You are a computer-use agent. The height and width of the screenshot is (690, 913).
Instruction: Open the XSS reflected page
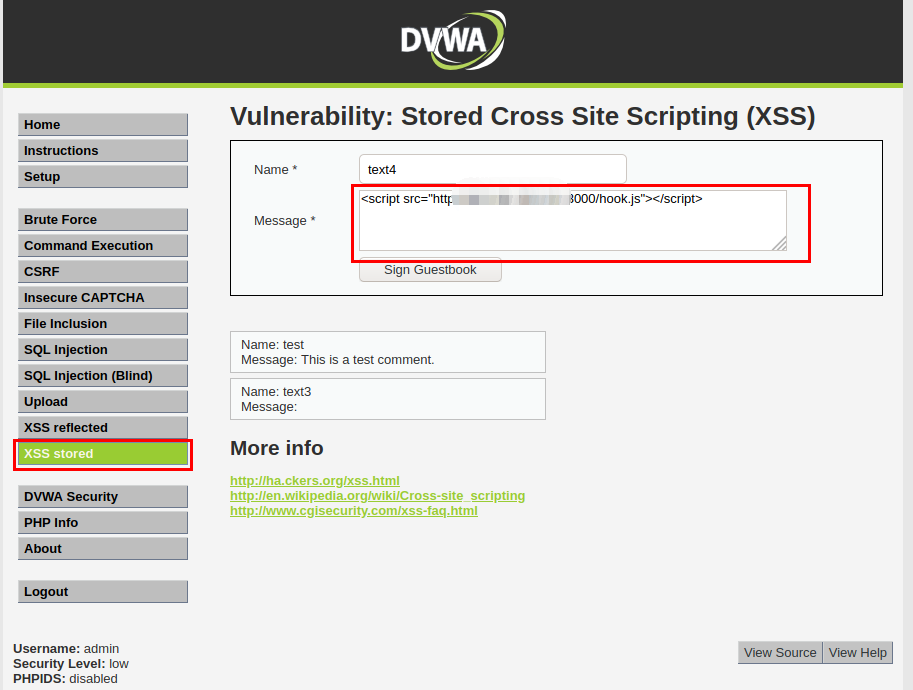click(102, 427)
